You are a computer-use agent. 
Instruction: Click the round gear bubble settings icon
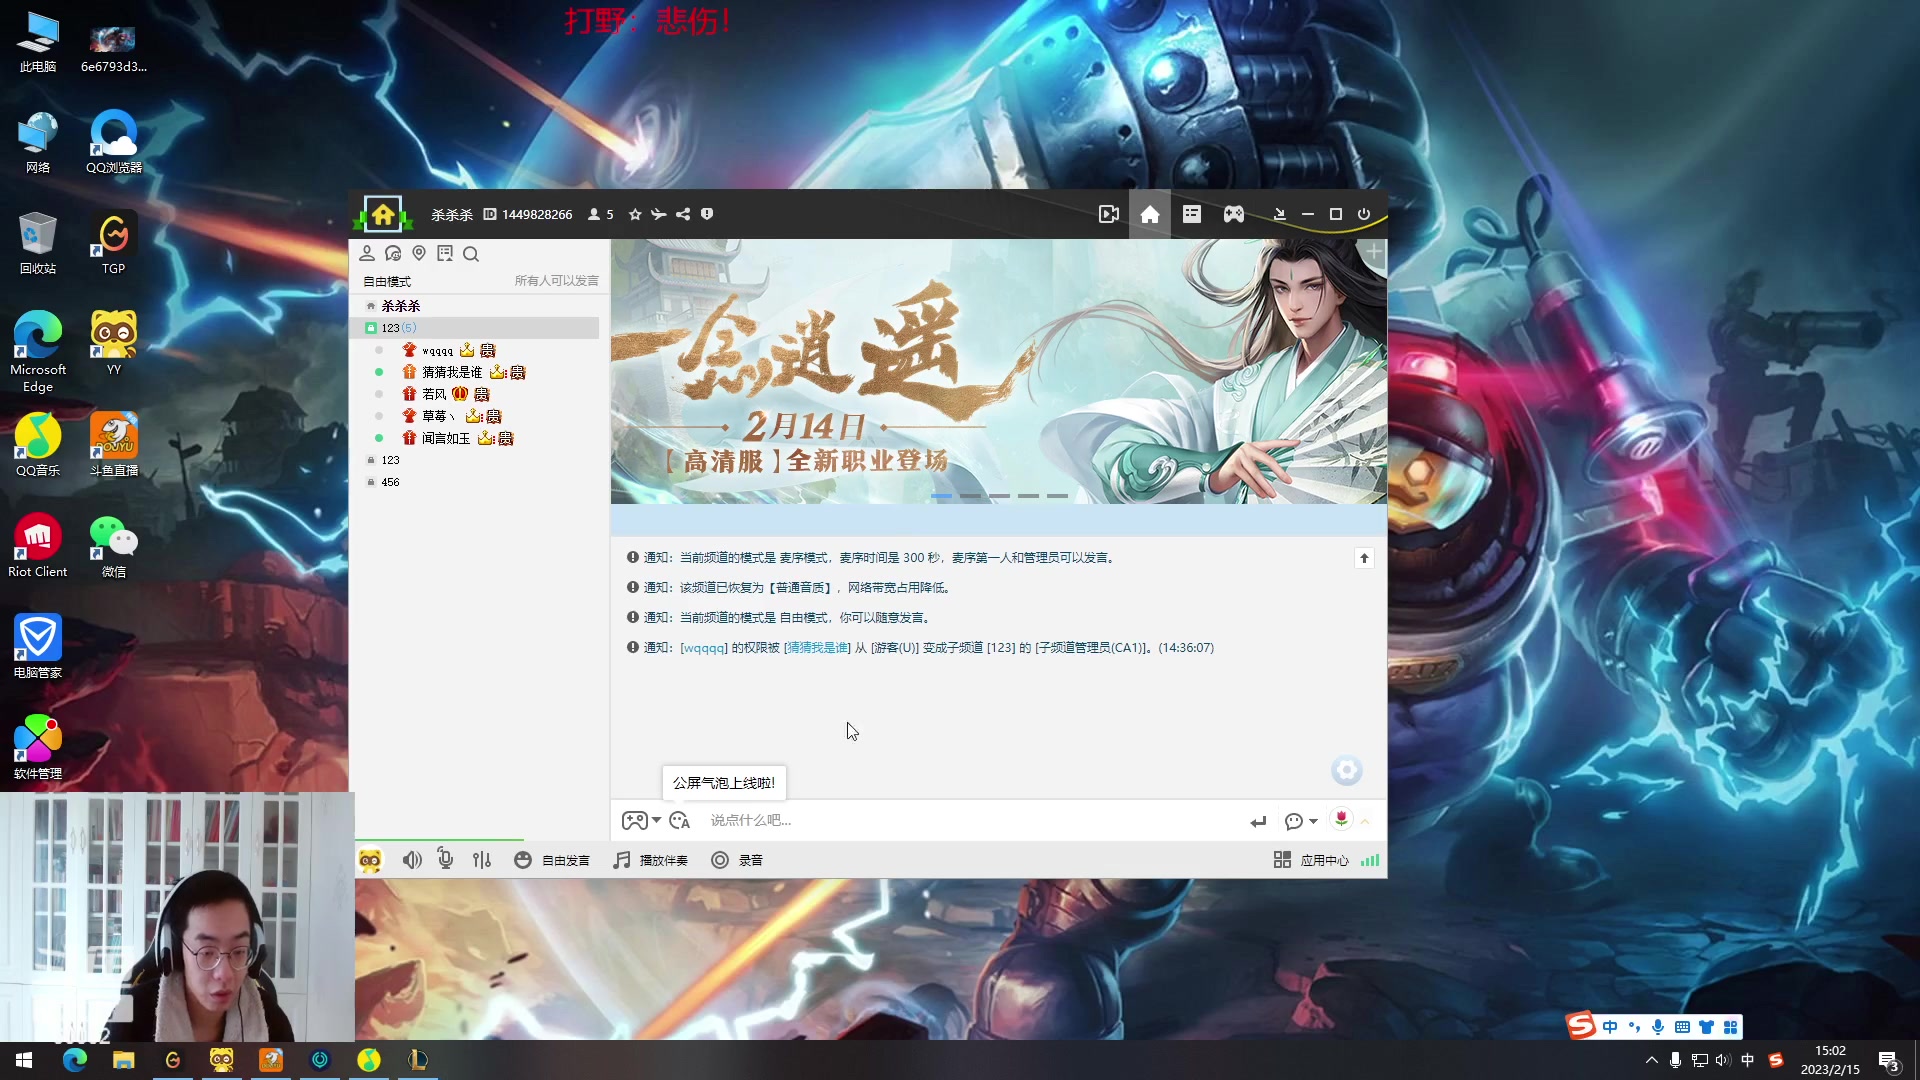pyautogui.click(x=1347, y=770)
